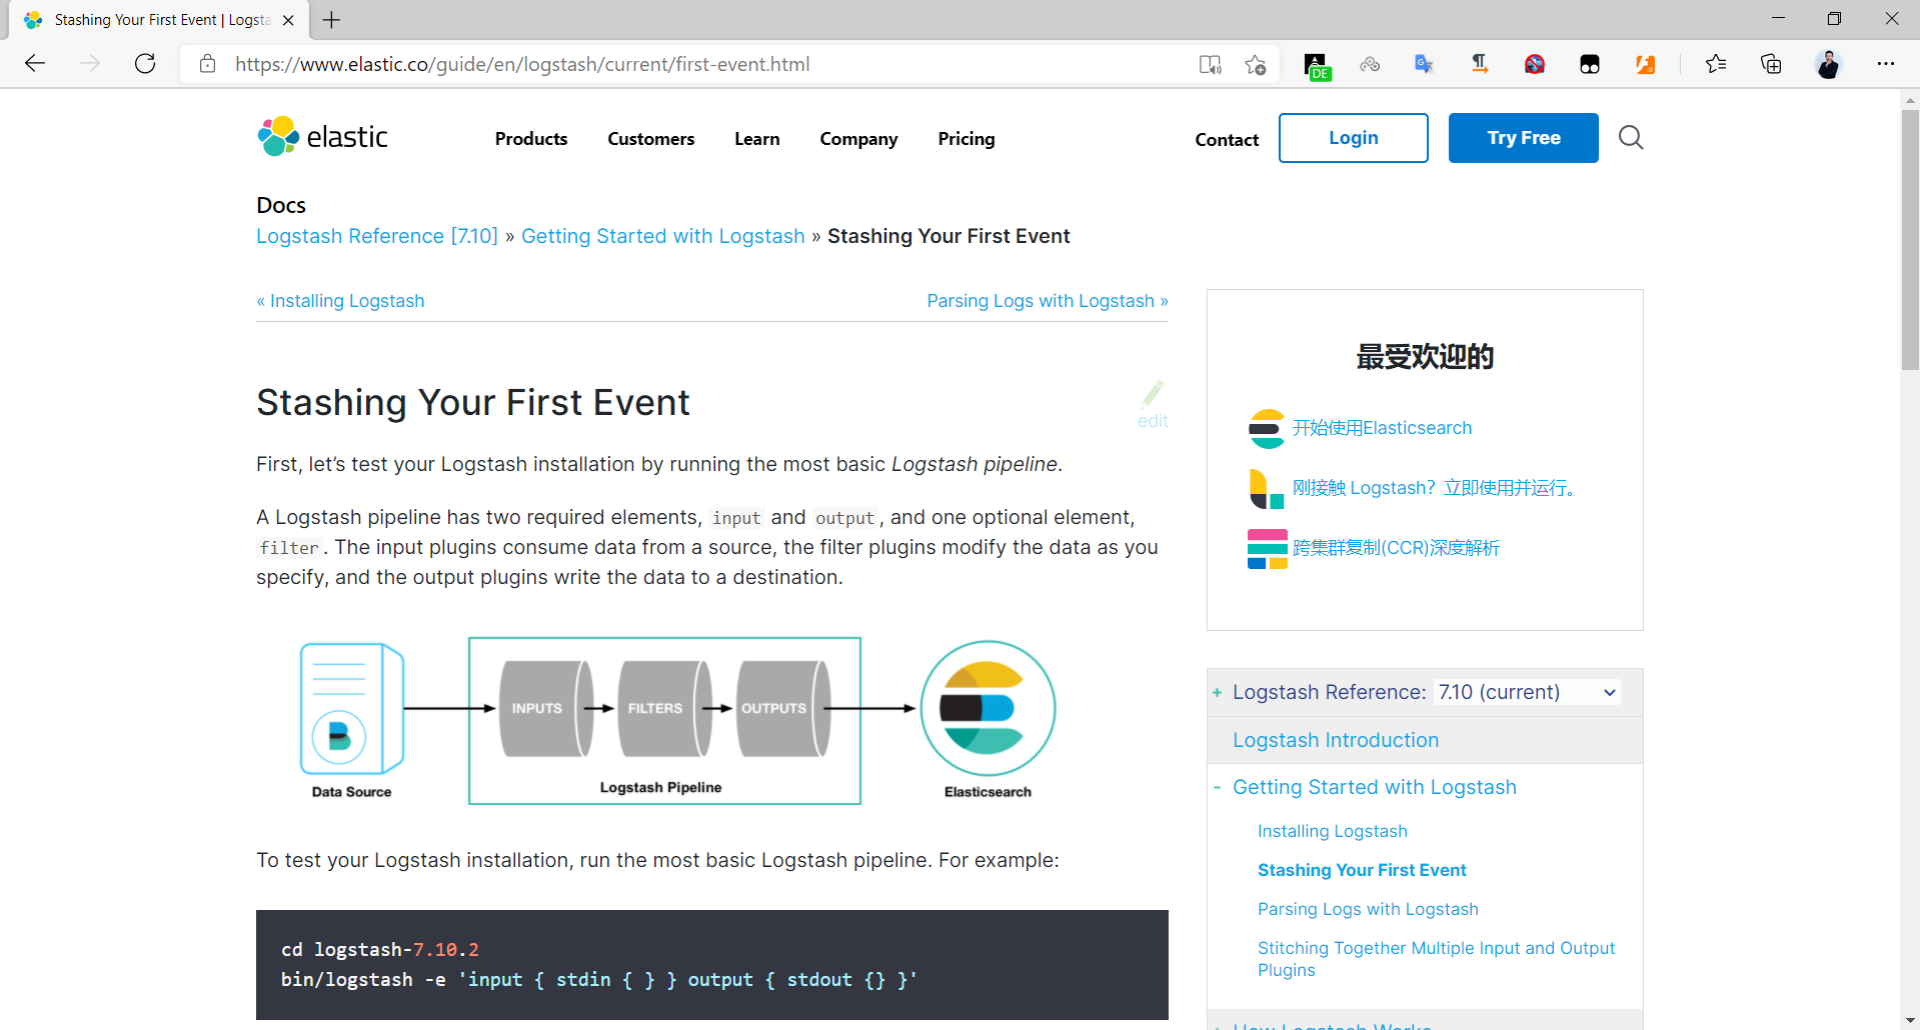1920x1030 pixels.
Task: Open Stitching Together Multiple Input and Output Plugins
Action: (1436, 959)
